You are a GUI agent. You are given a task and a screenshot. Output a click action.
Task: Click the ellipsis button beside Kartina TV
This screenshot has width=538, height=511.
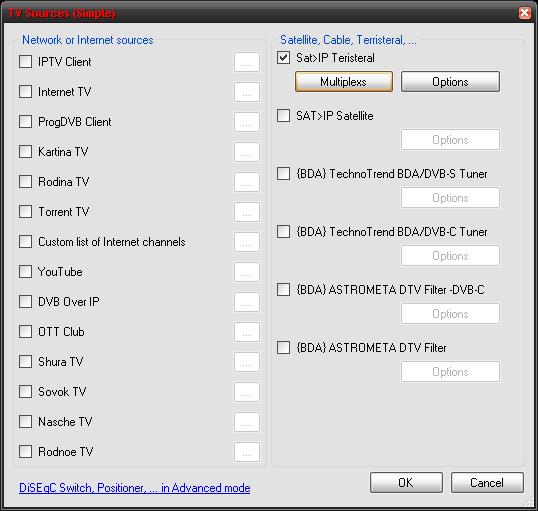coord(247,152)
